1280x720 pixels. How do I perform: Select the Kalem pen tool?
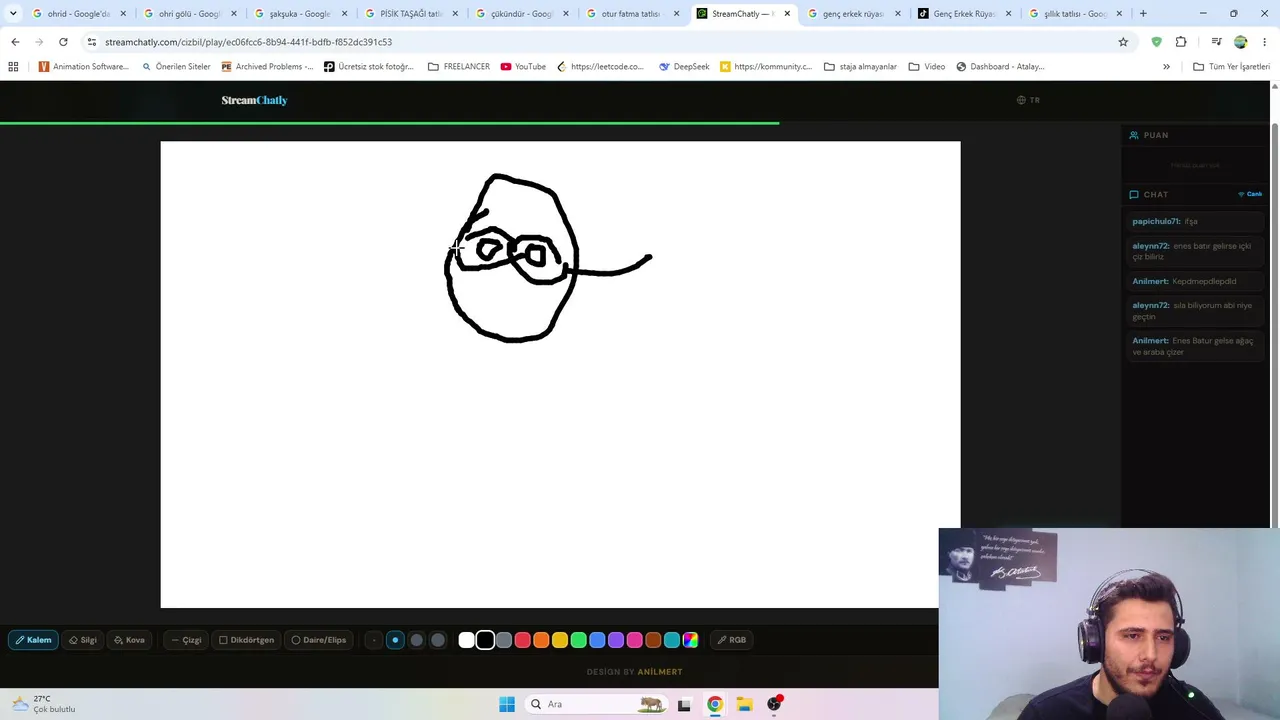[33, 640]
